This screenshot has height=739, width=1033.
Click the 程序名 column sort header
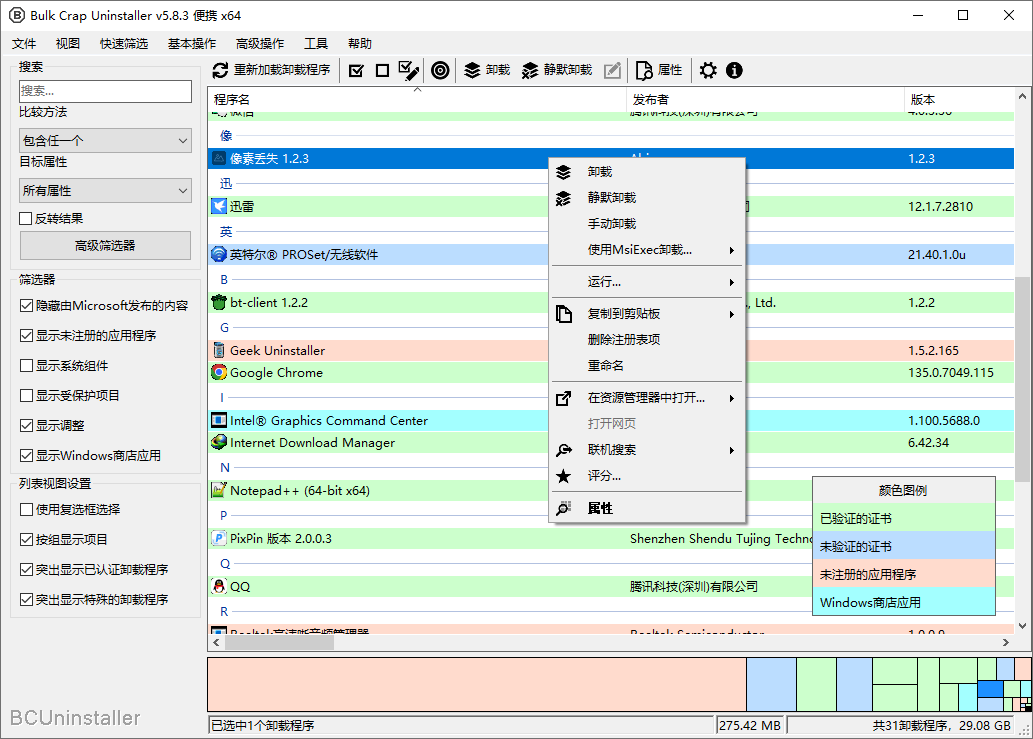click(417, 99)
